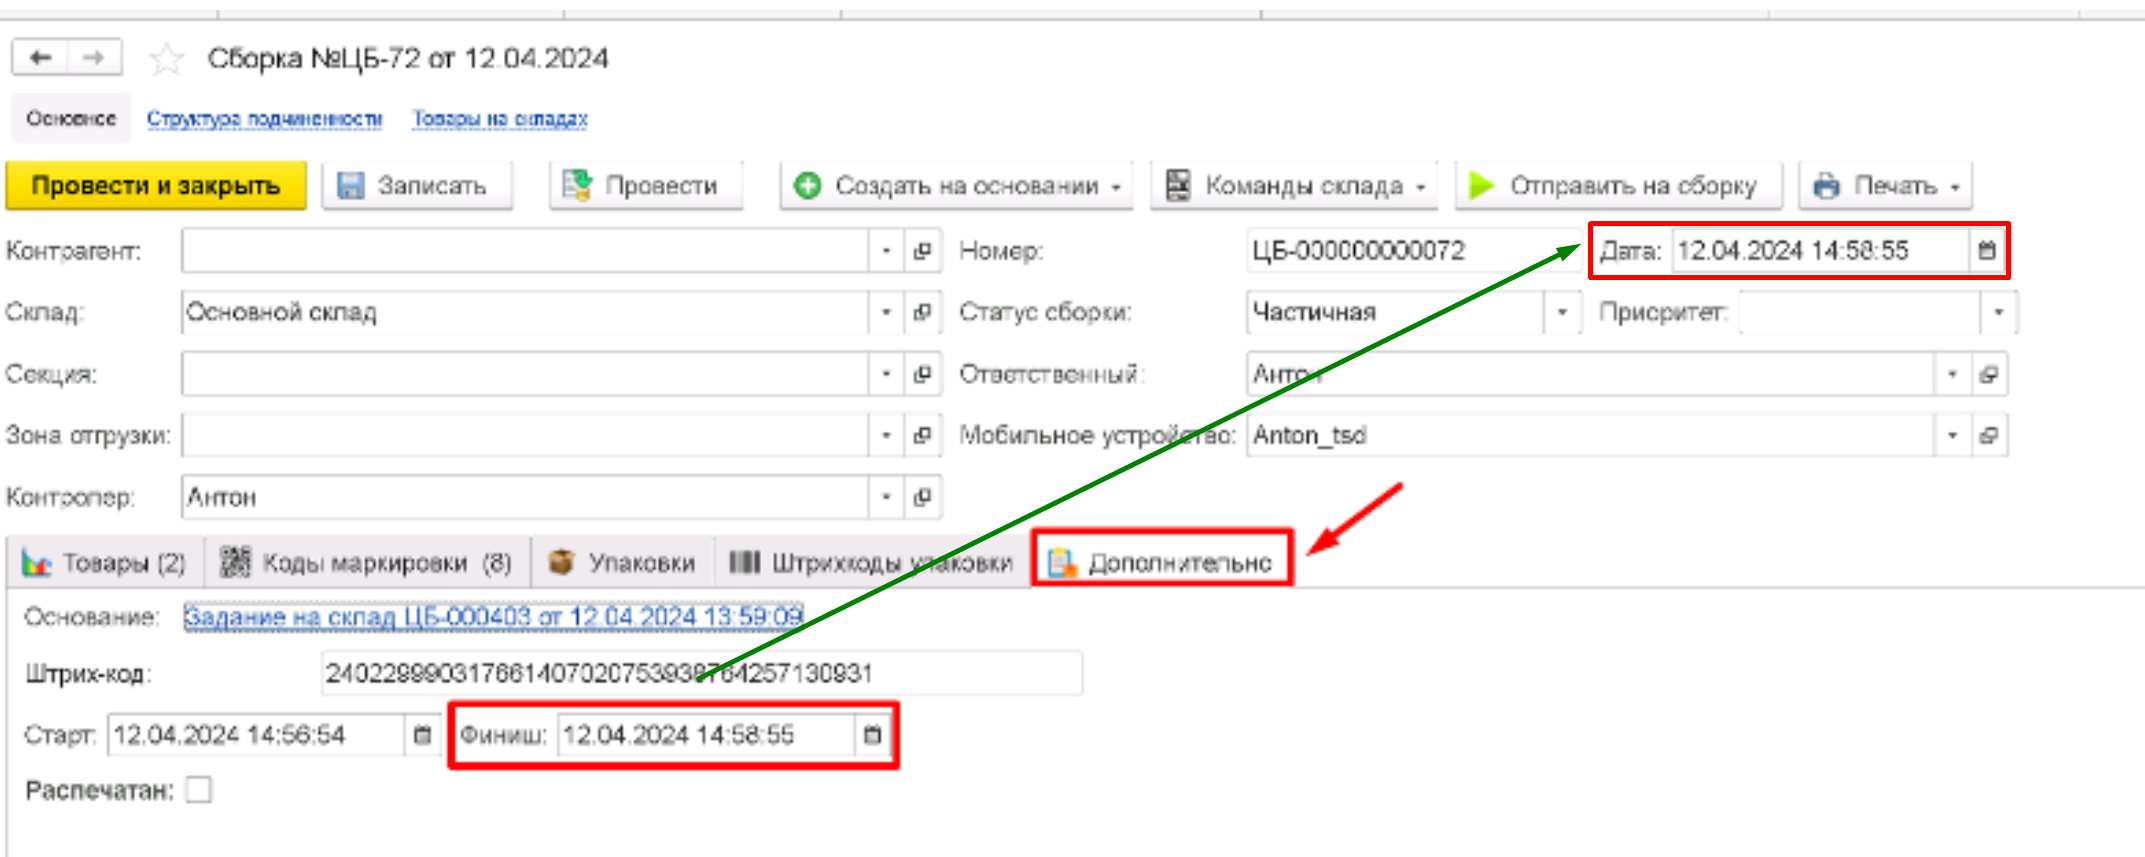The image size is (2145, 857).
Task: Go back with the left arrow button
Action: pyautogui.click(x=40, y=58)
